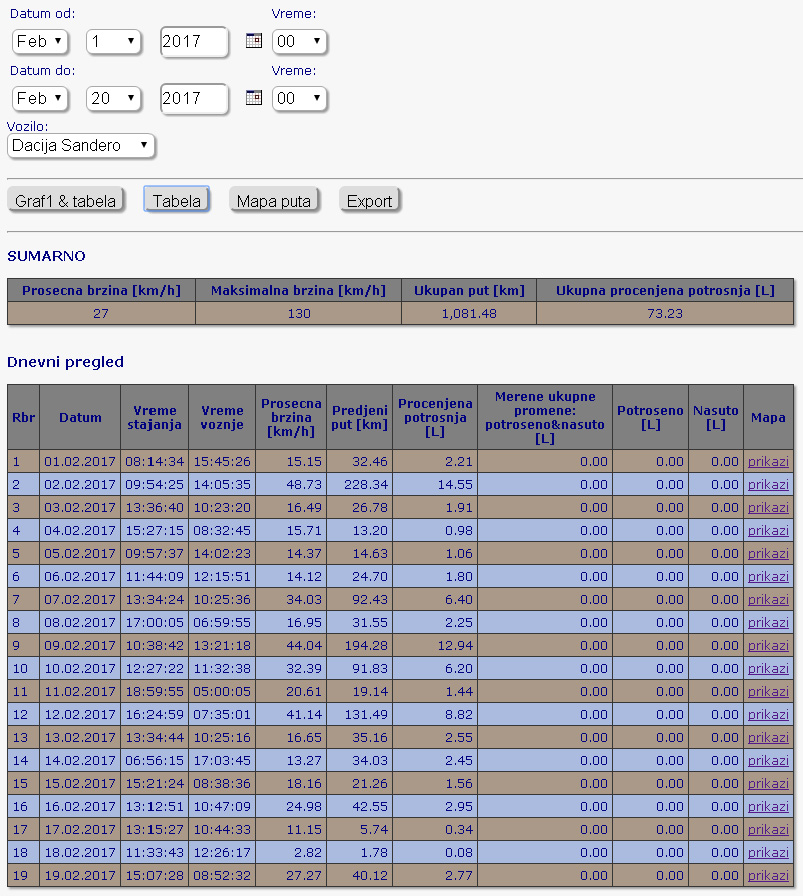
Task: Click the Predjeni put [km] header
Action: pos(359,417)
